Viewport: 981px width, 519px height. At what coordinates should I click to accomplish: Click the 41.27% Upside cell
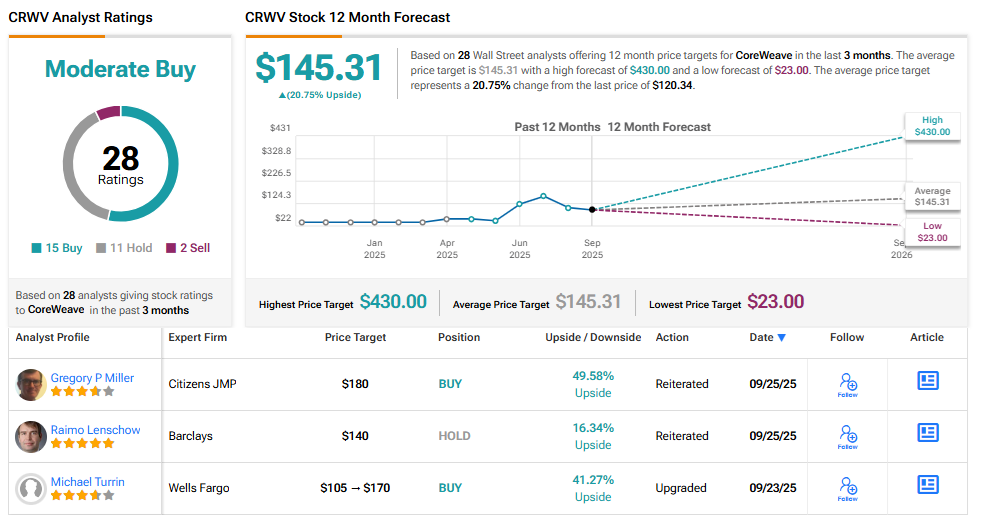pos(593,488)
